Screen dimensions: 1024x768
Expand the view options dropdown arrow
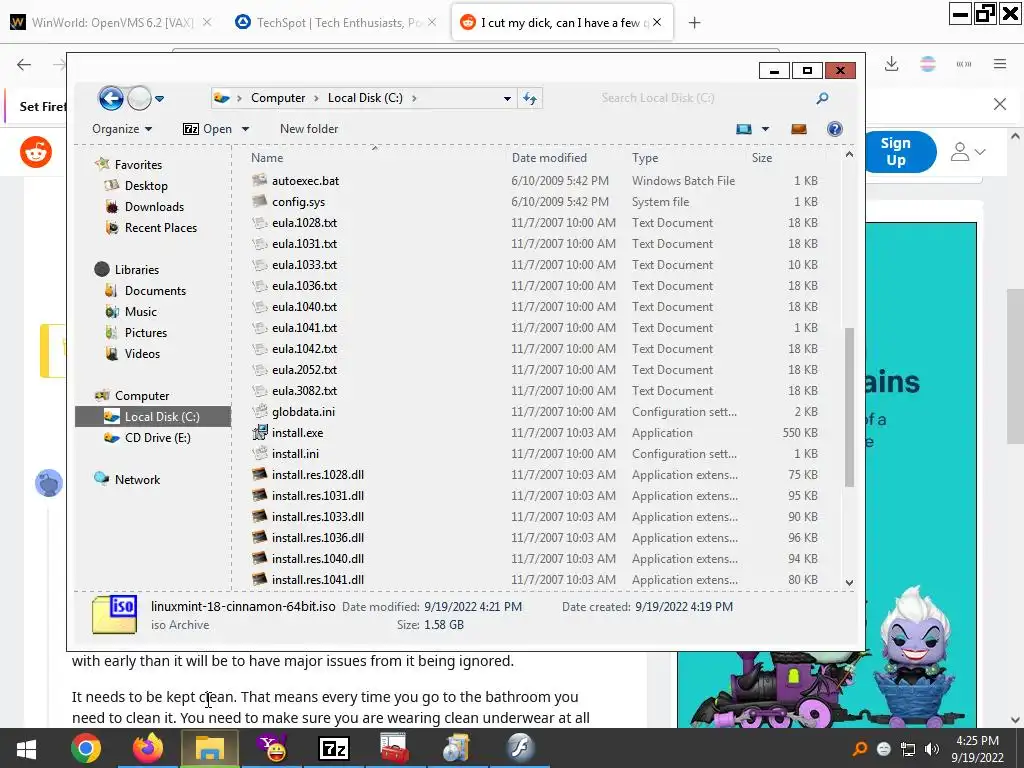click(x=765, y=129)
